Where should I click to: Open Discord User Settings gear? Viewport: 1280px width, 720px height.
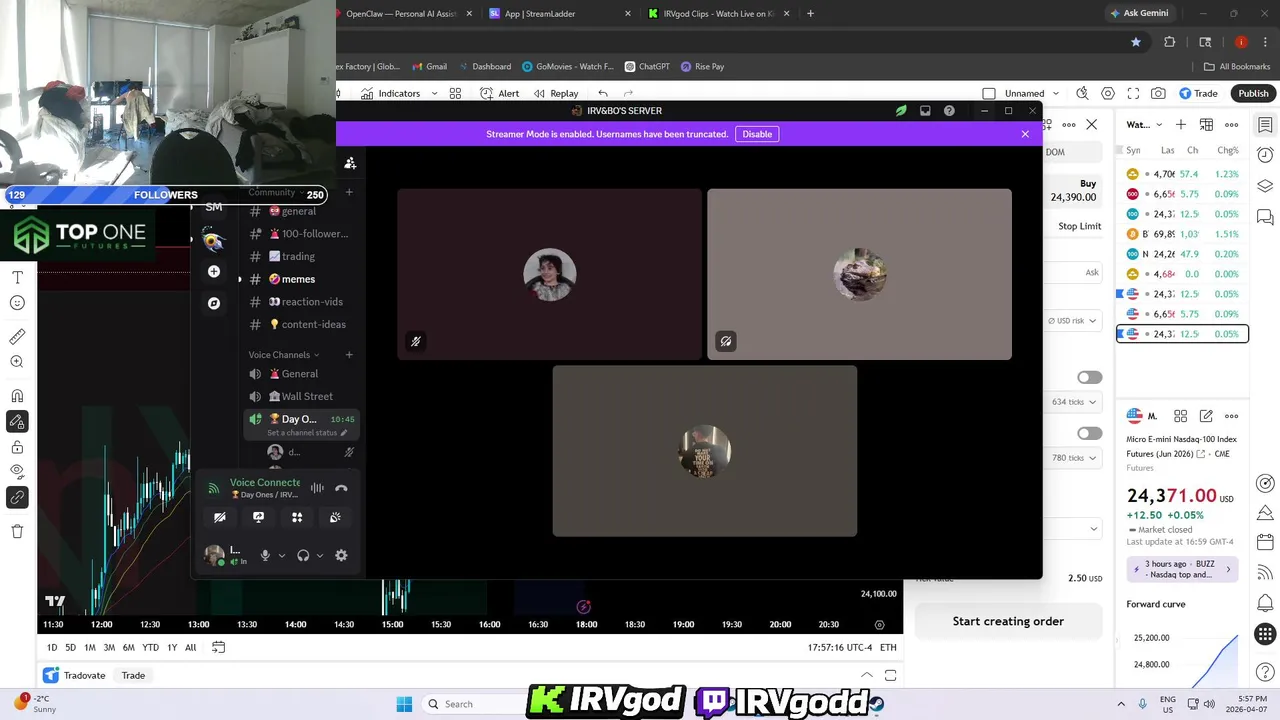(341, 555)
